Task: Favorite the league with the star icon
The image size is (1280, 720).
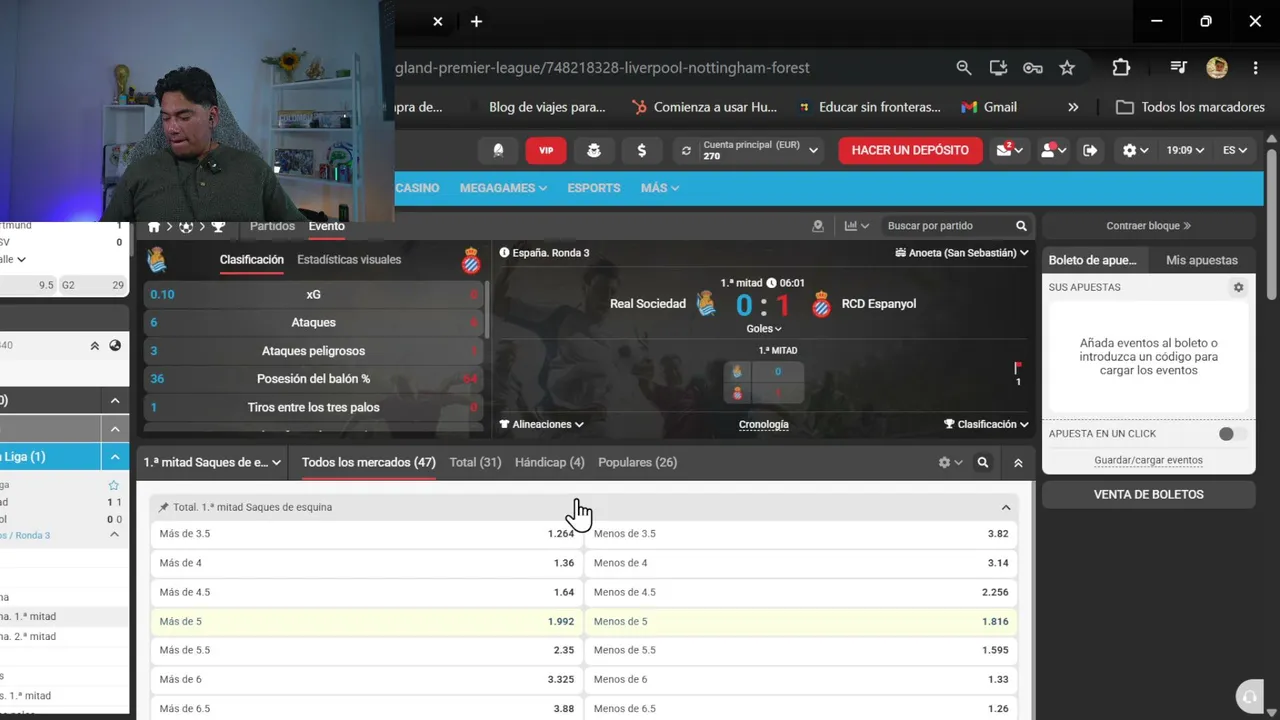Action: 114,485
